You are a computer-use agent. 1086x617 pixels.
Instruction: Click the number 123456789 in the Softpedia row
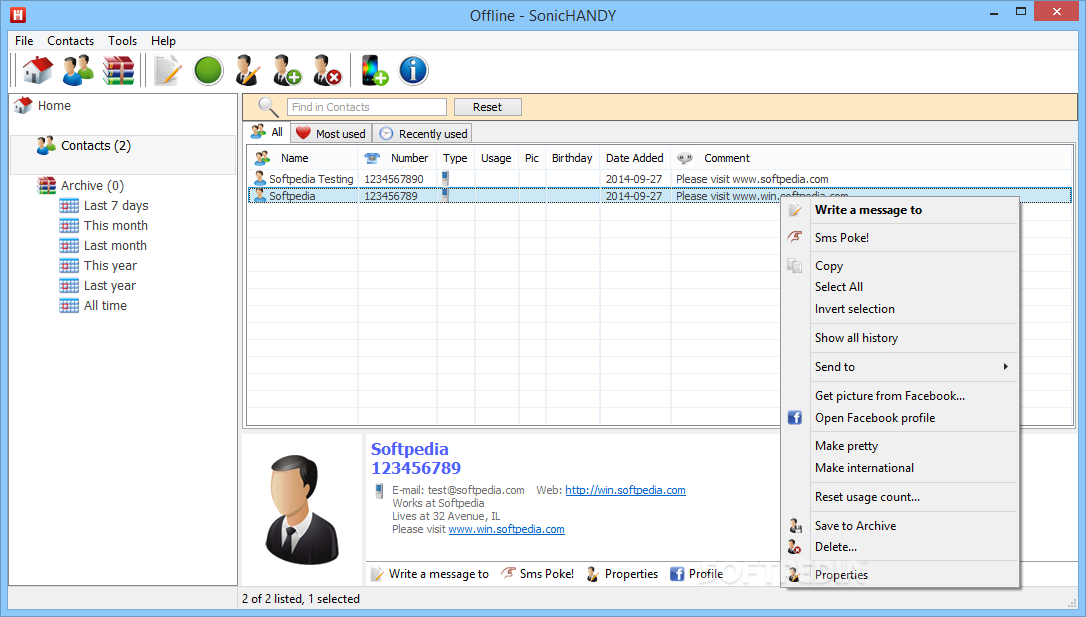point(391,196)
